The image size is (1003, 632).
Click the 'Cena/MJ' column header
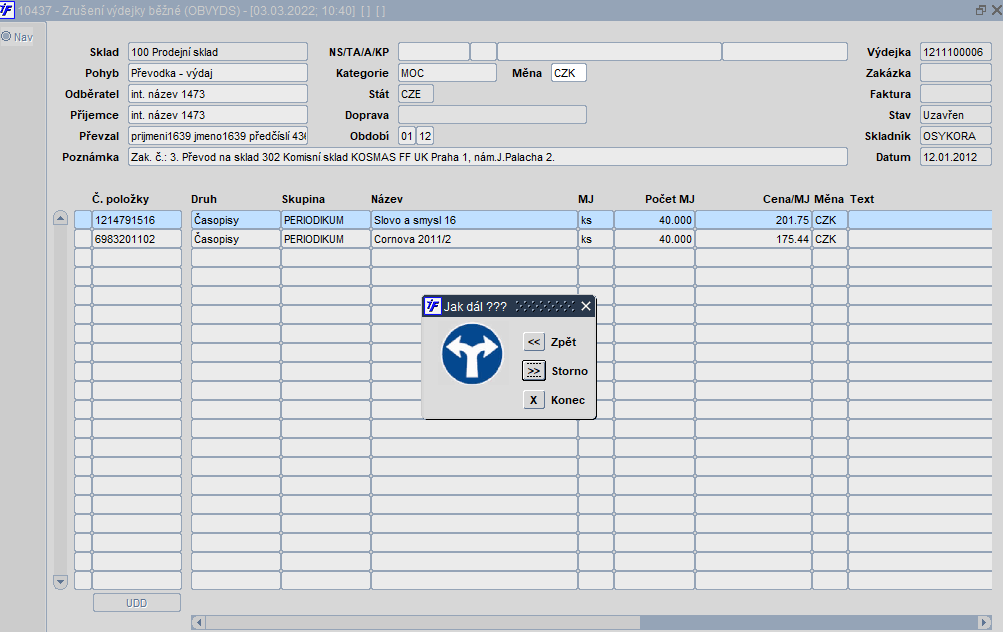point(786,199)
